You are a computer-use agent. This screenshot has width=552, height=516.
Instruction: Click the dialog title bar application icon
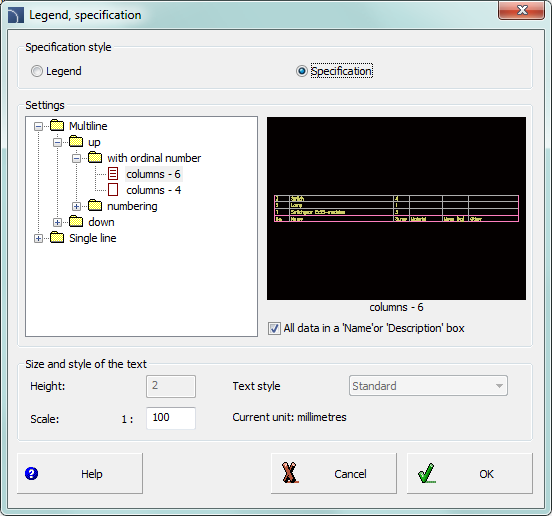pos(16,15)
